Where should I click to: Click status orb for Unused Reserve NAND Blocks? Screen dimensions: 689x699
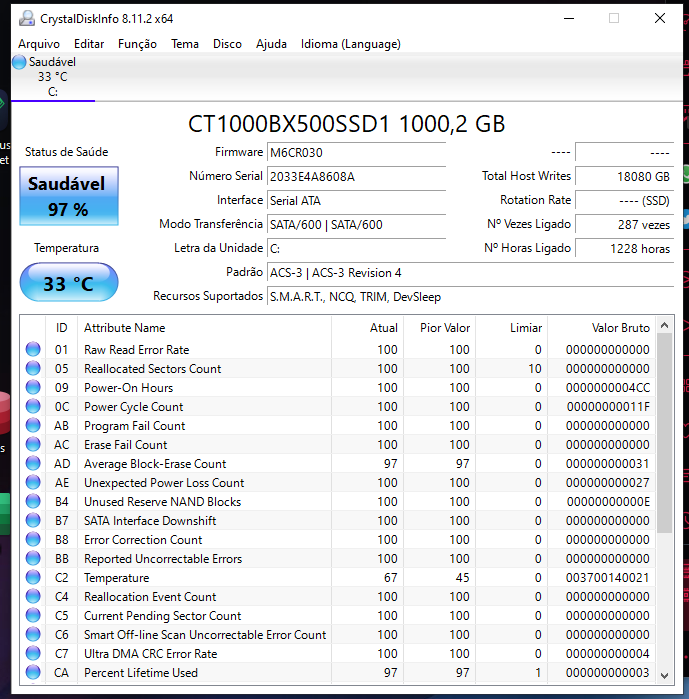coord(33,502)
